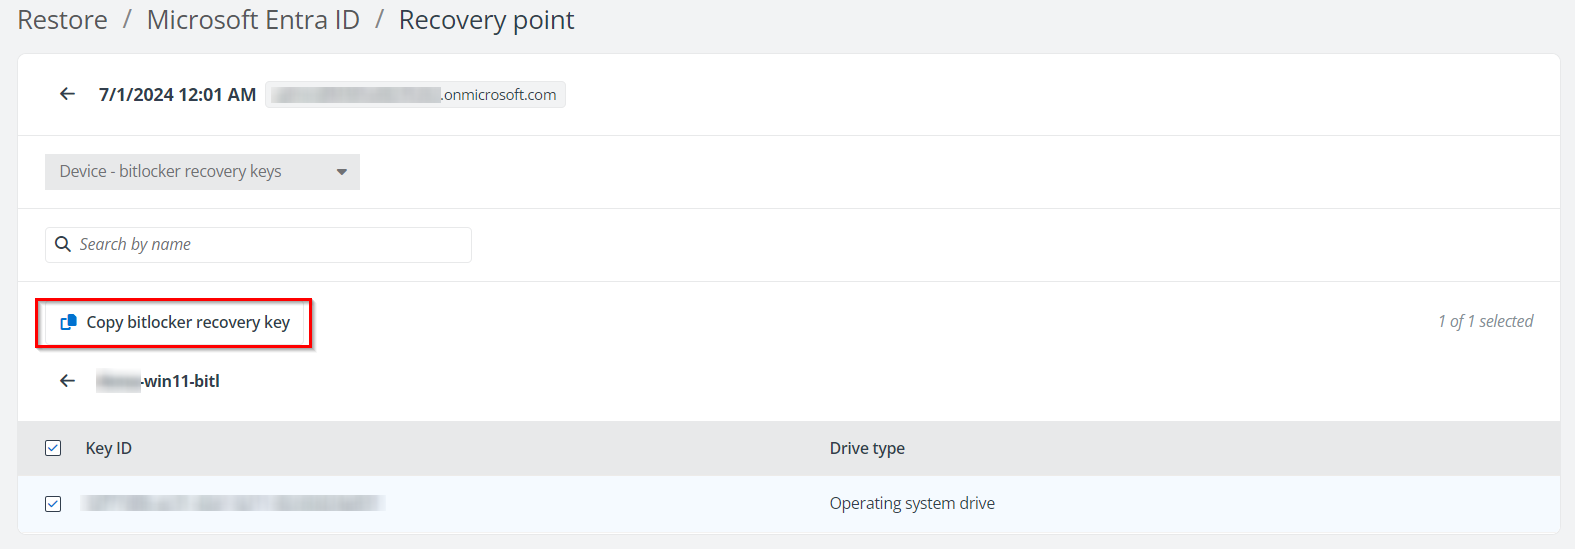The image size is (1575, 549).
Task: Click the Key ID column header
Action: click(x=109, y=448)
